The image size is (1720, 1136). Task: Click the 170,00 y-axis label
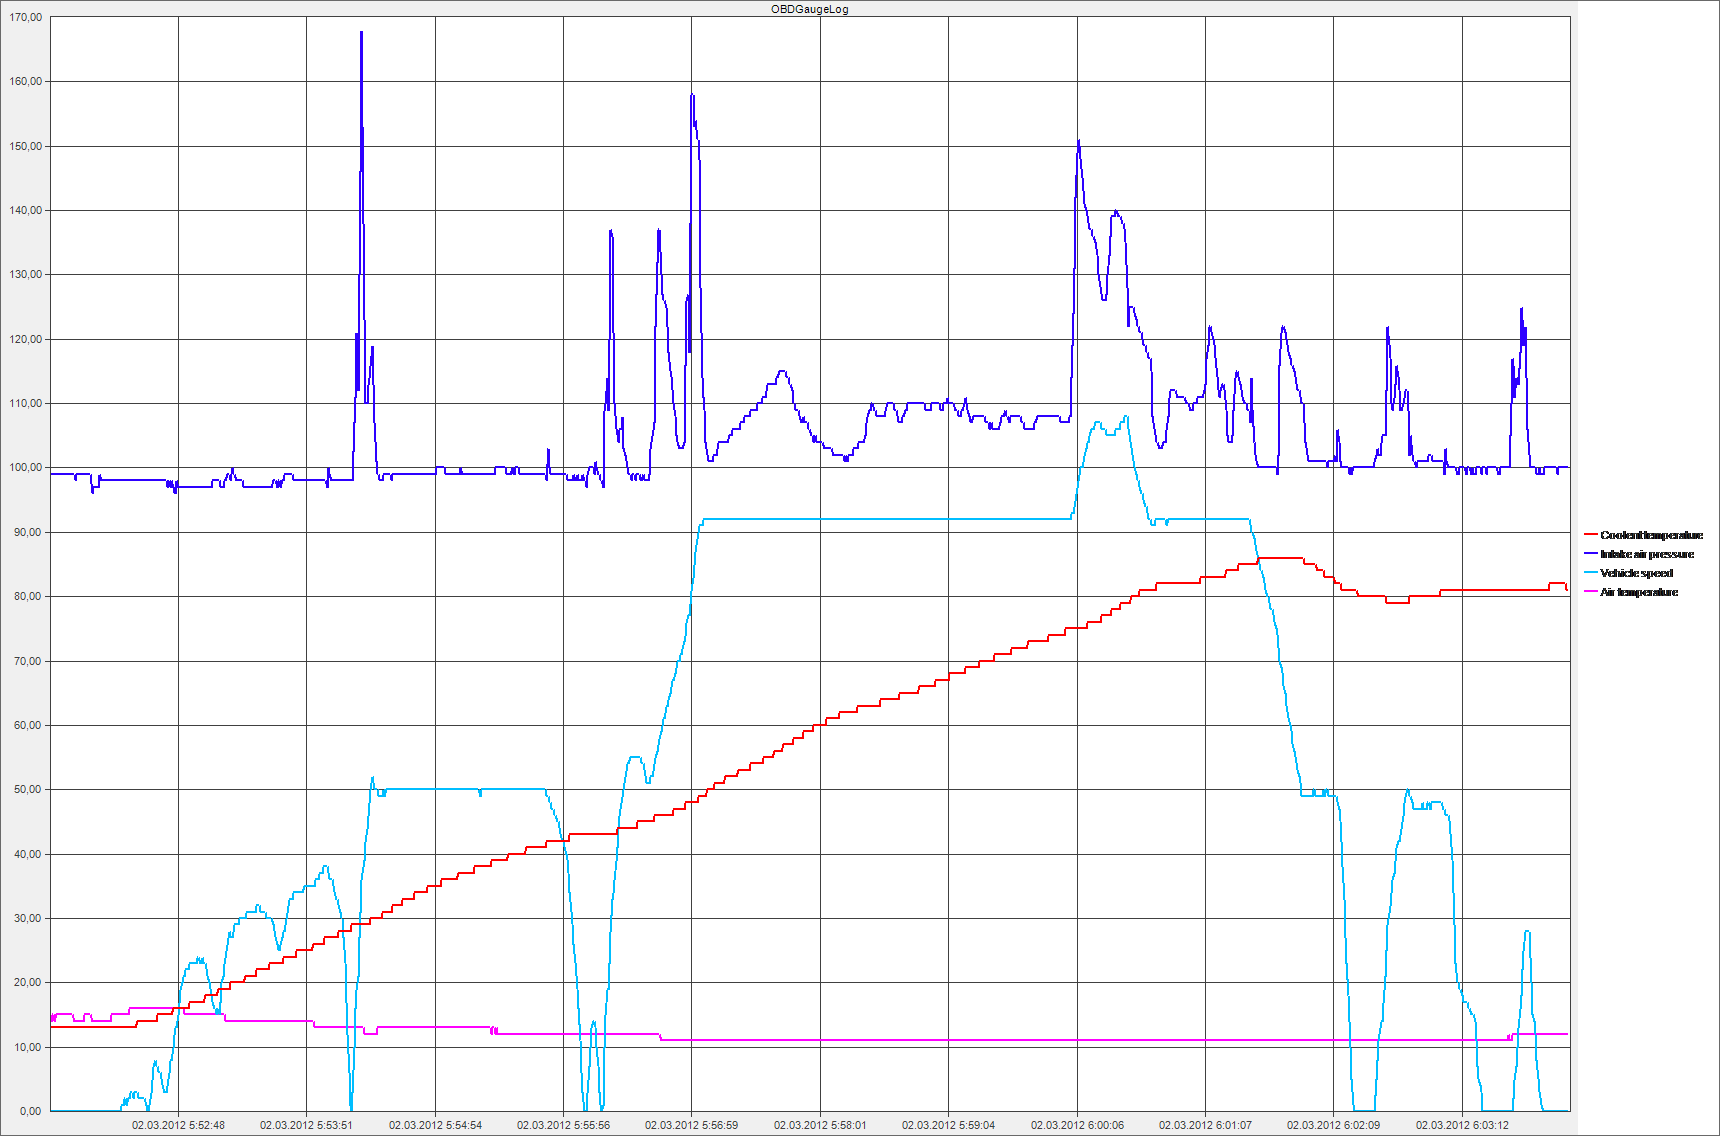coord(26,17)
